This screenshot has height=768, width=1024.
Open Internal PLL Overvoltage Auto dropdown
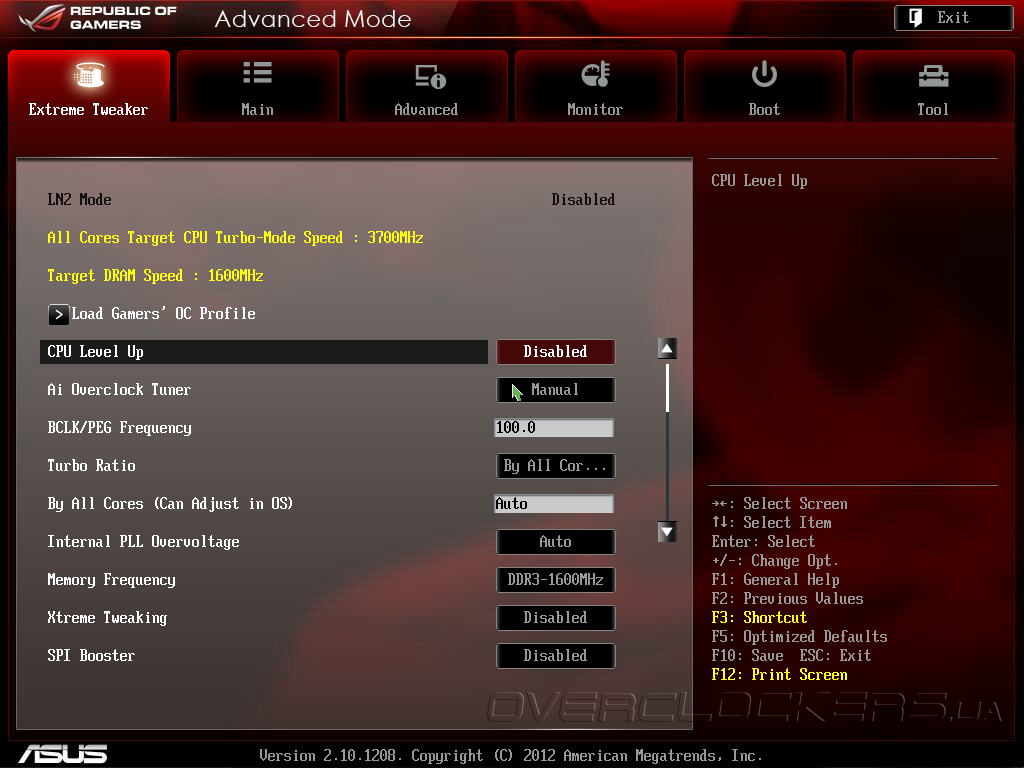pyautogui.click(x=556, y=542)
